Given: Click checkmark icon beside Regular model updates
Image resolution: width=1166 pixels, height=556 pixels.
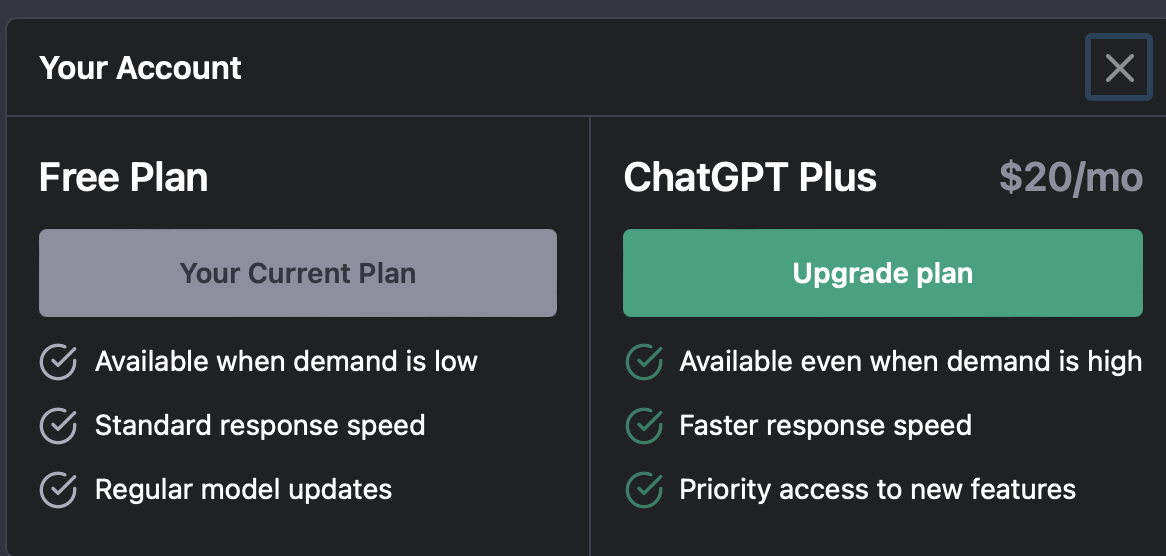Looking at the screenshot, I should (x=58, y=490).
